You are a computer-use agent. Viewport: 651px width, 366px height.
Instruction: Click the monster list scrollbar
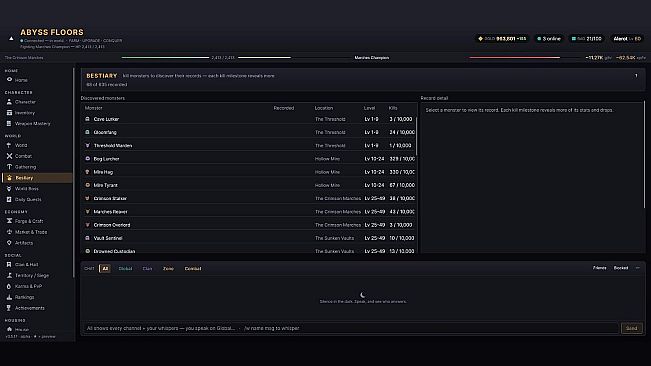pyautogui.click(x=416, y=136)
